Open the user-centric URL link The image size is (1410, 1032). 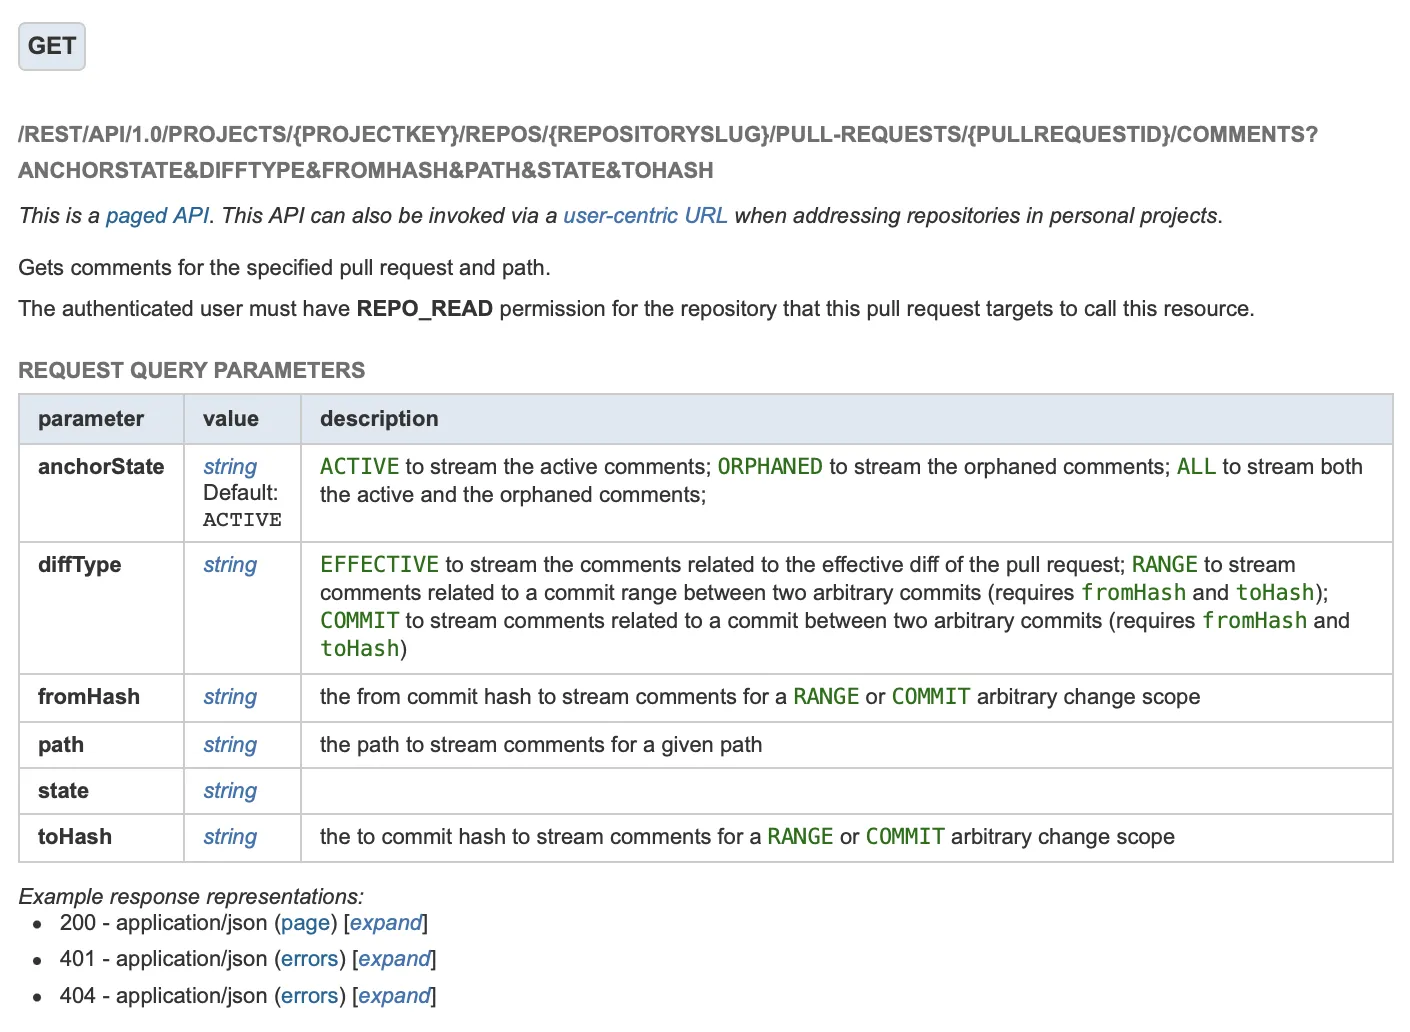(x=645, y=216)
